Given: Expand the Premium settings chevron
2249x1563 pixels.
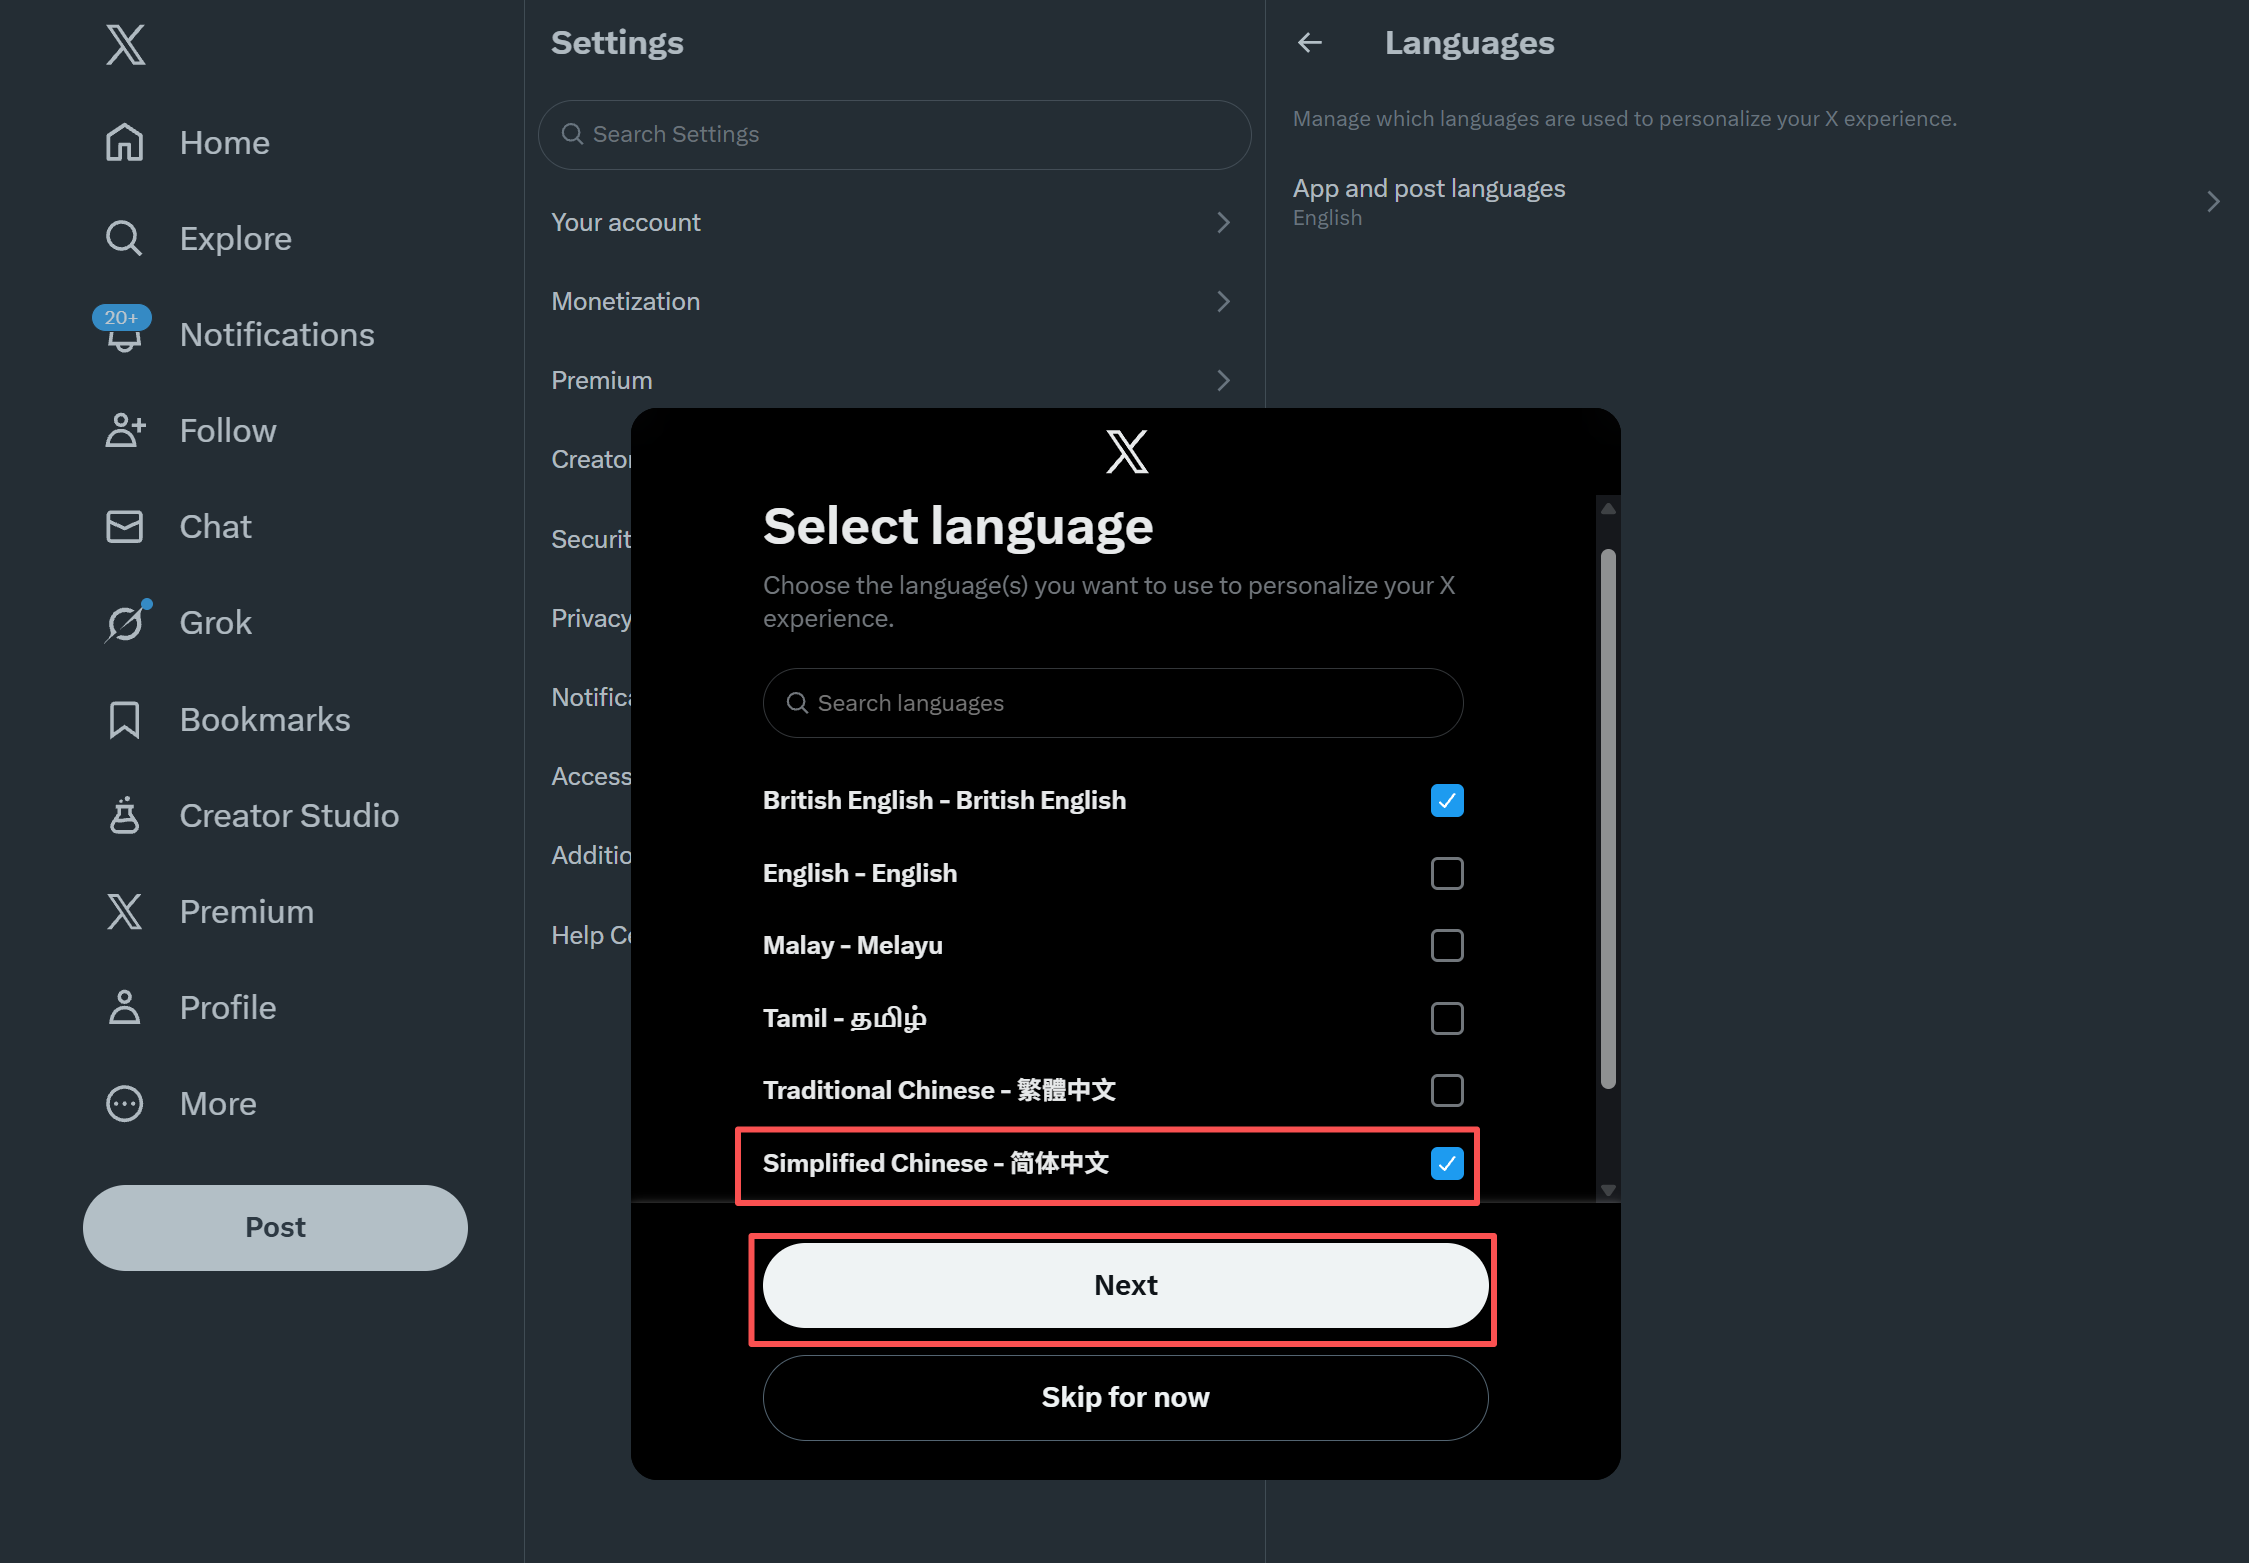Looking at the screenshot, I should [1223, 380].
